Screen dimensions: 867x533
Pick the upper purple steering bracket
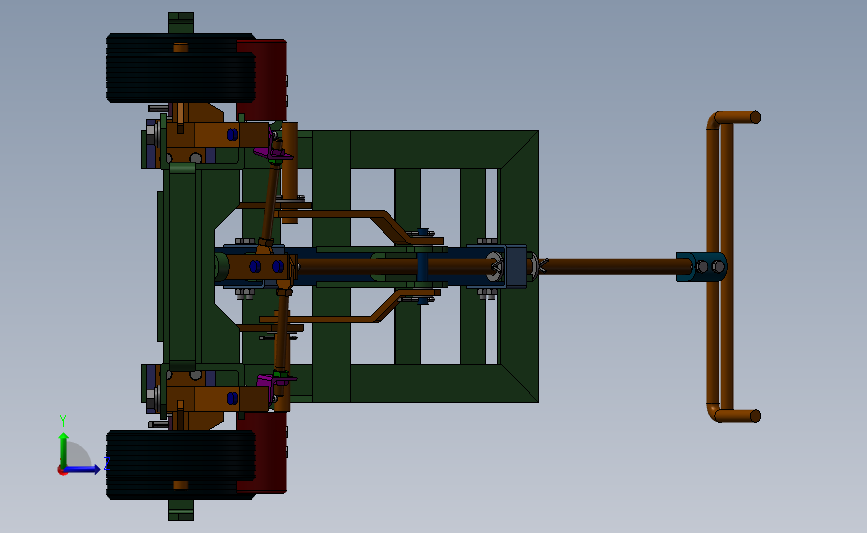[x=273, y=153]
